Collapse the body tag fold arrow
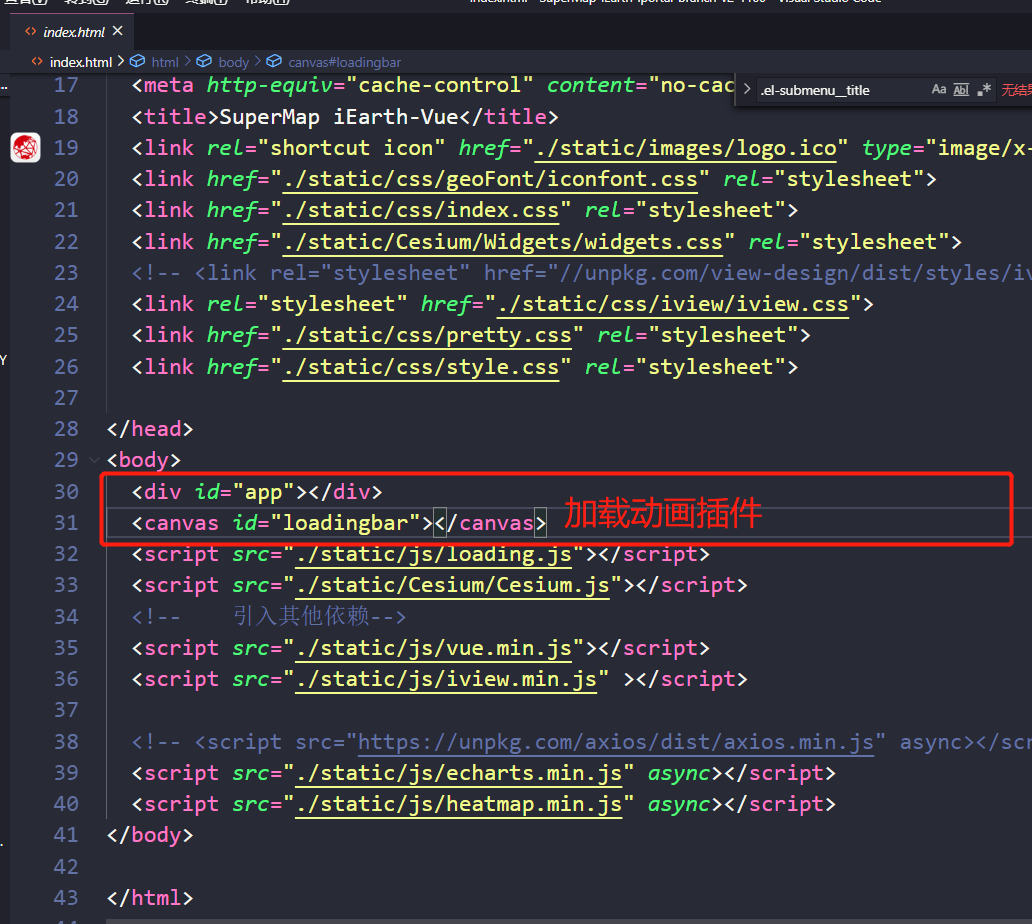Image resolution: width=1032 pixels, height=924 pixels. coord(95,460)
